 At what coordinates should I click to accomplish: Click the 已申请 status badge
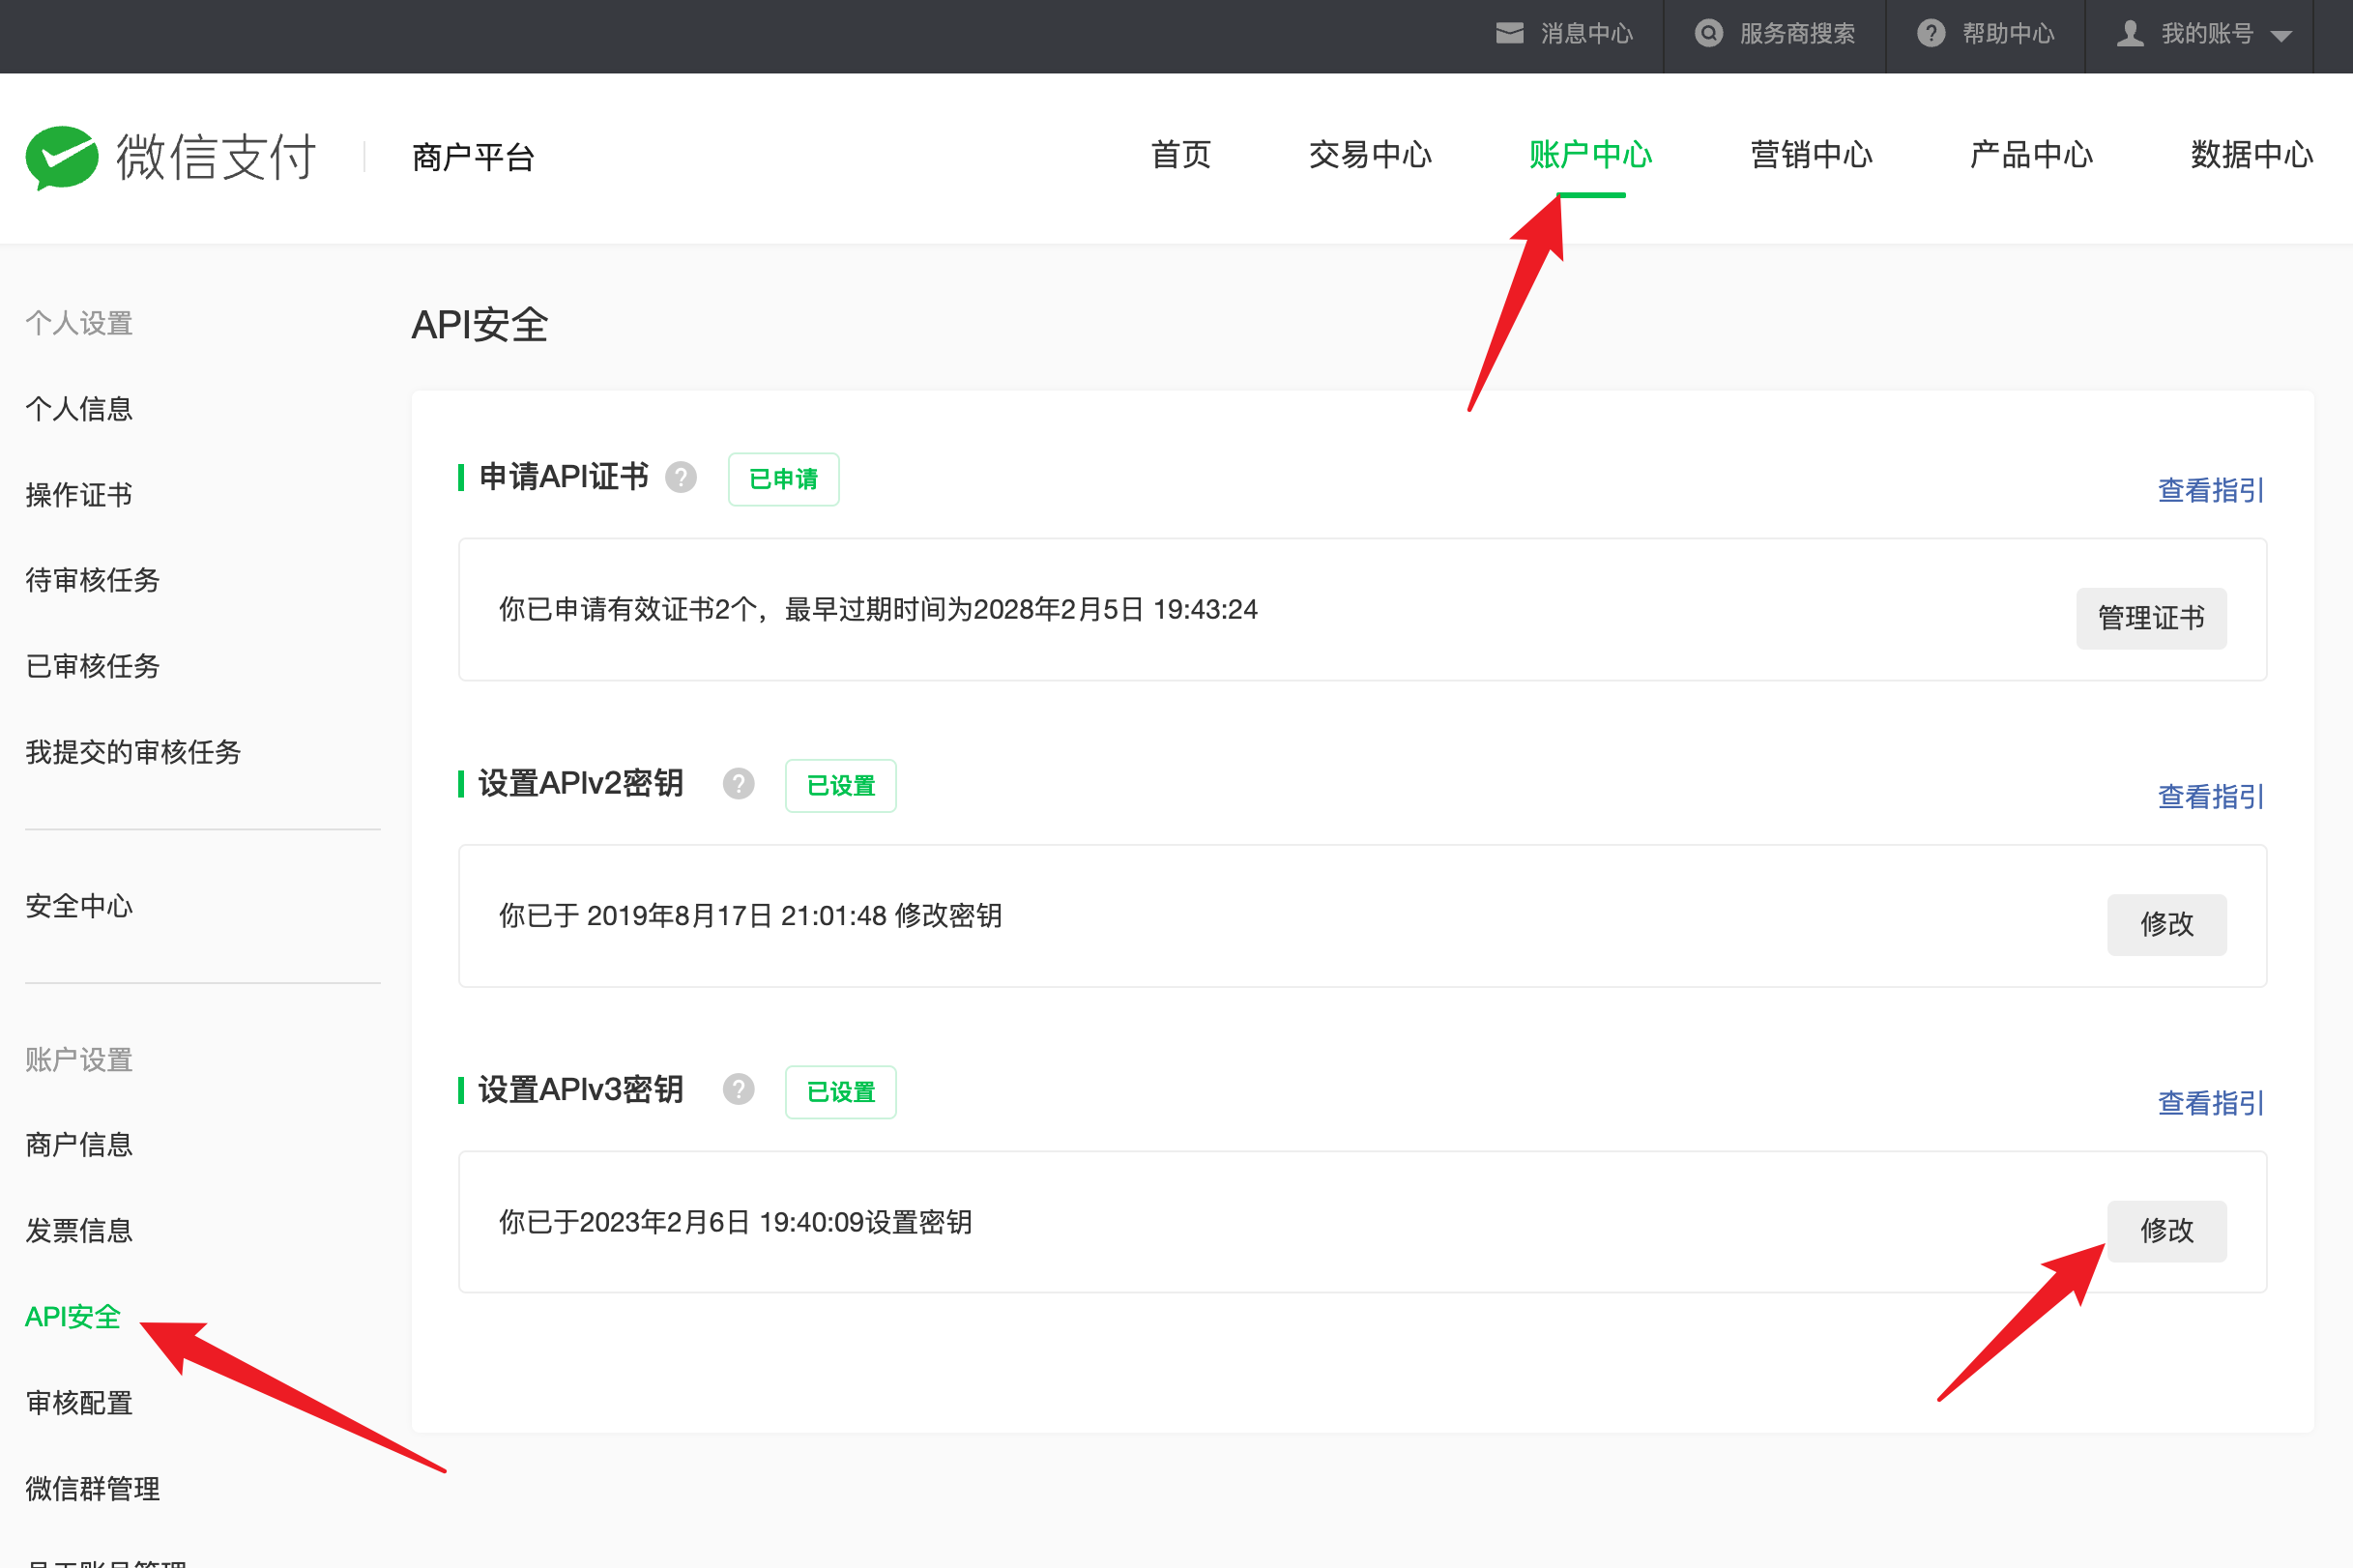point(784,479)
